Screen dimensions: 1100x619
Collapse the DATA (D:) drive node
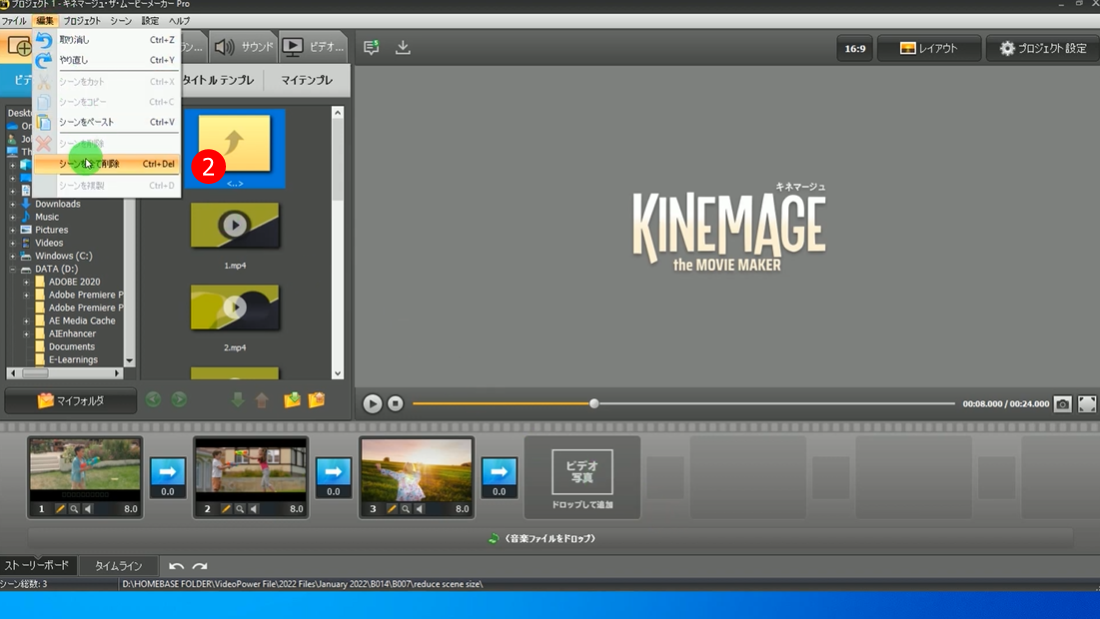[13, 269]
